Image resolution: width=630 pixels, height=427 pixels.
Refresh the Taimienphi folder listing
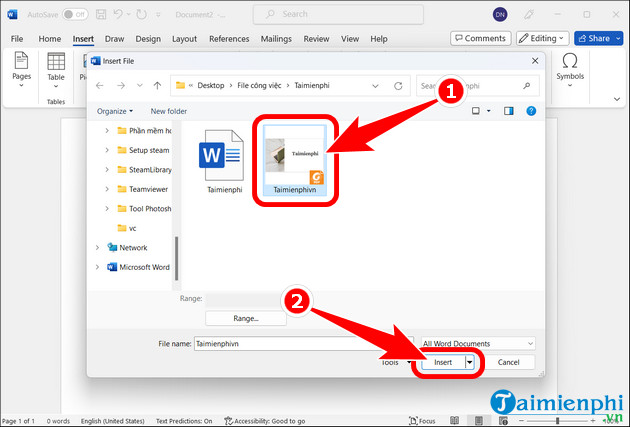click(x=398, y=86)
